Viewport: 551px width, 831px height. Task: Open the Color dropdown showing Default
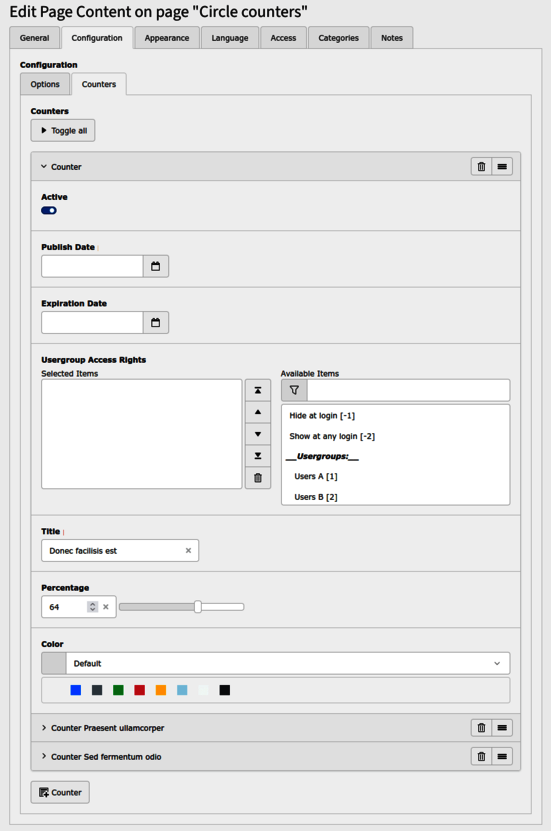click(276, 664)
